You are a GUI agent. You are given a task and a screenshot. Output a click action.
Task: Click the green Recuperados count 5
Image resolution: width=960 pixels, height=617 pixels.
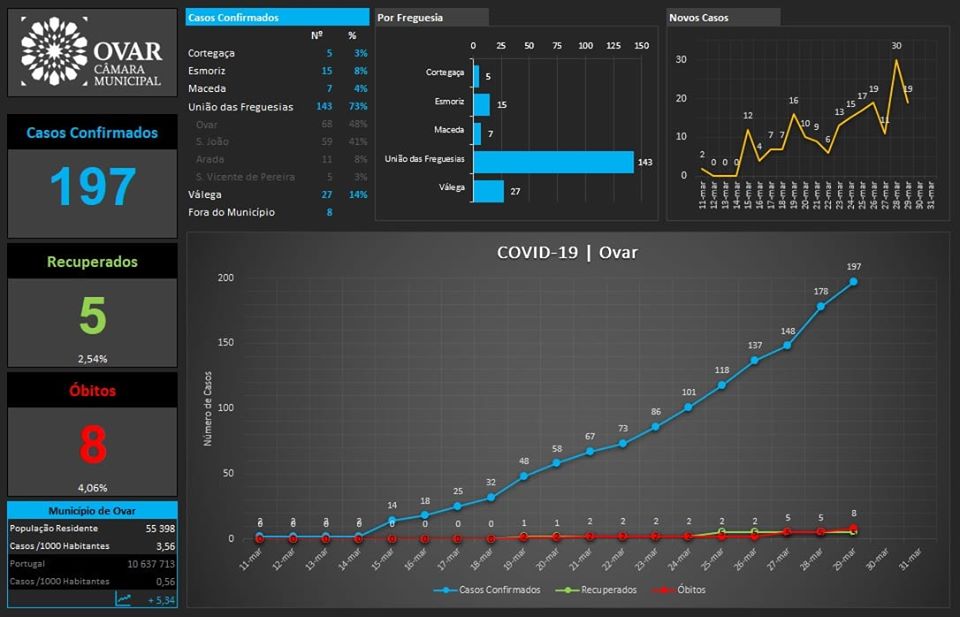92,316
